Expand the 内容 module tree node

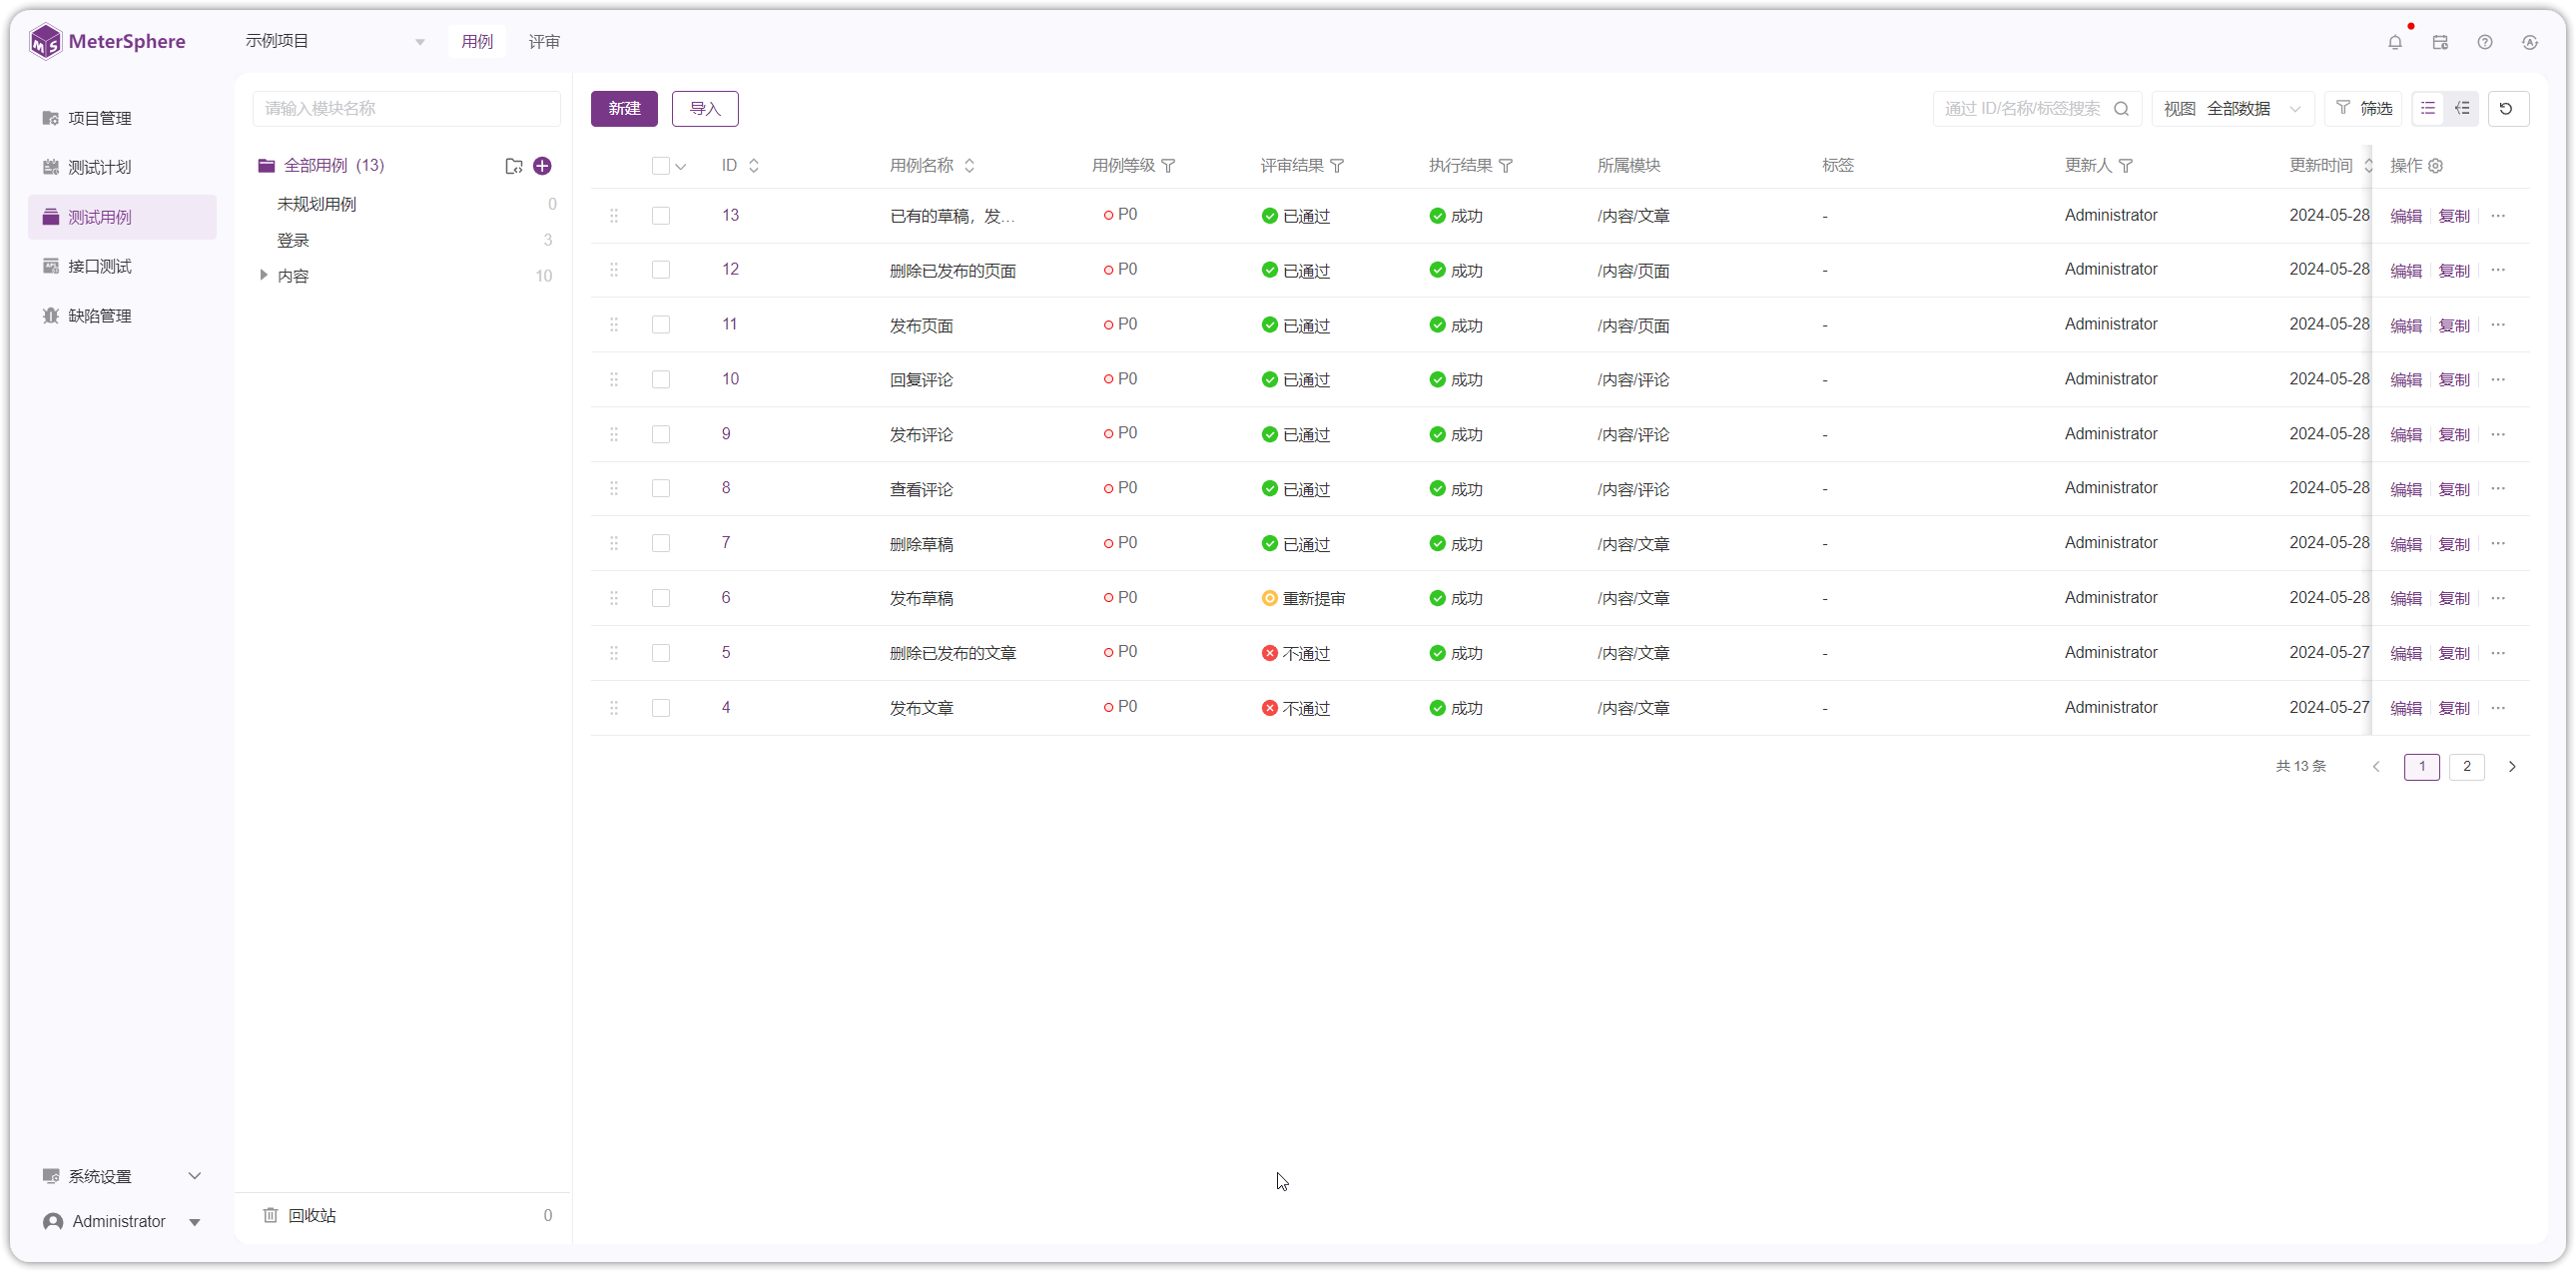pos(263,275)
